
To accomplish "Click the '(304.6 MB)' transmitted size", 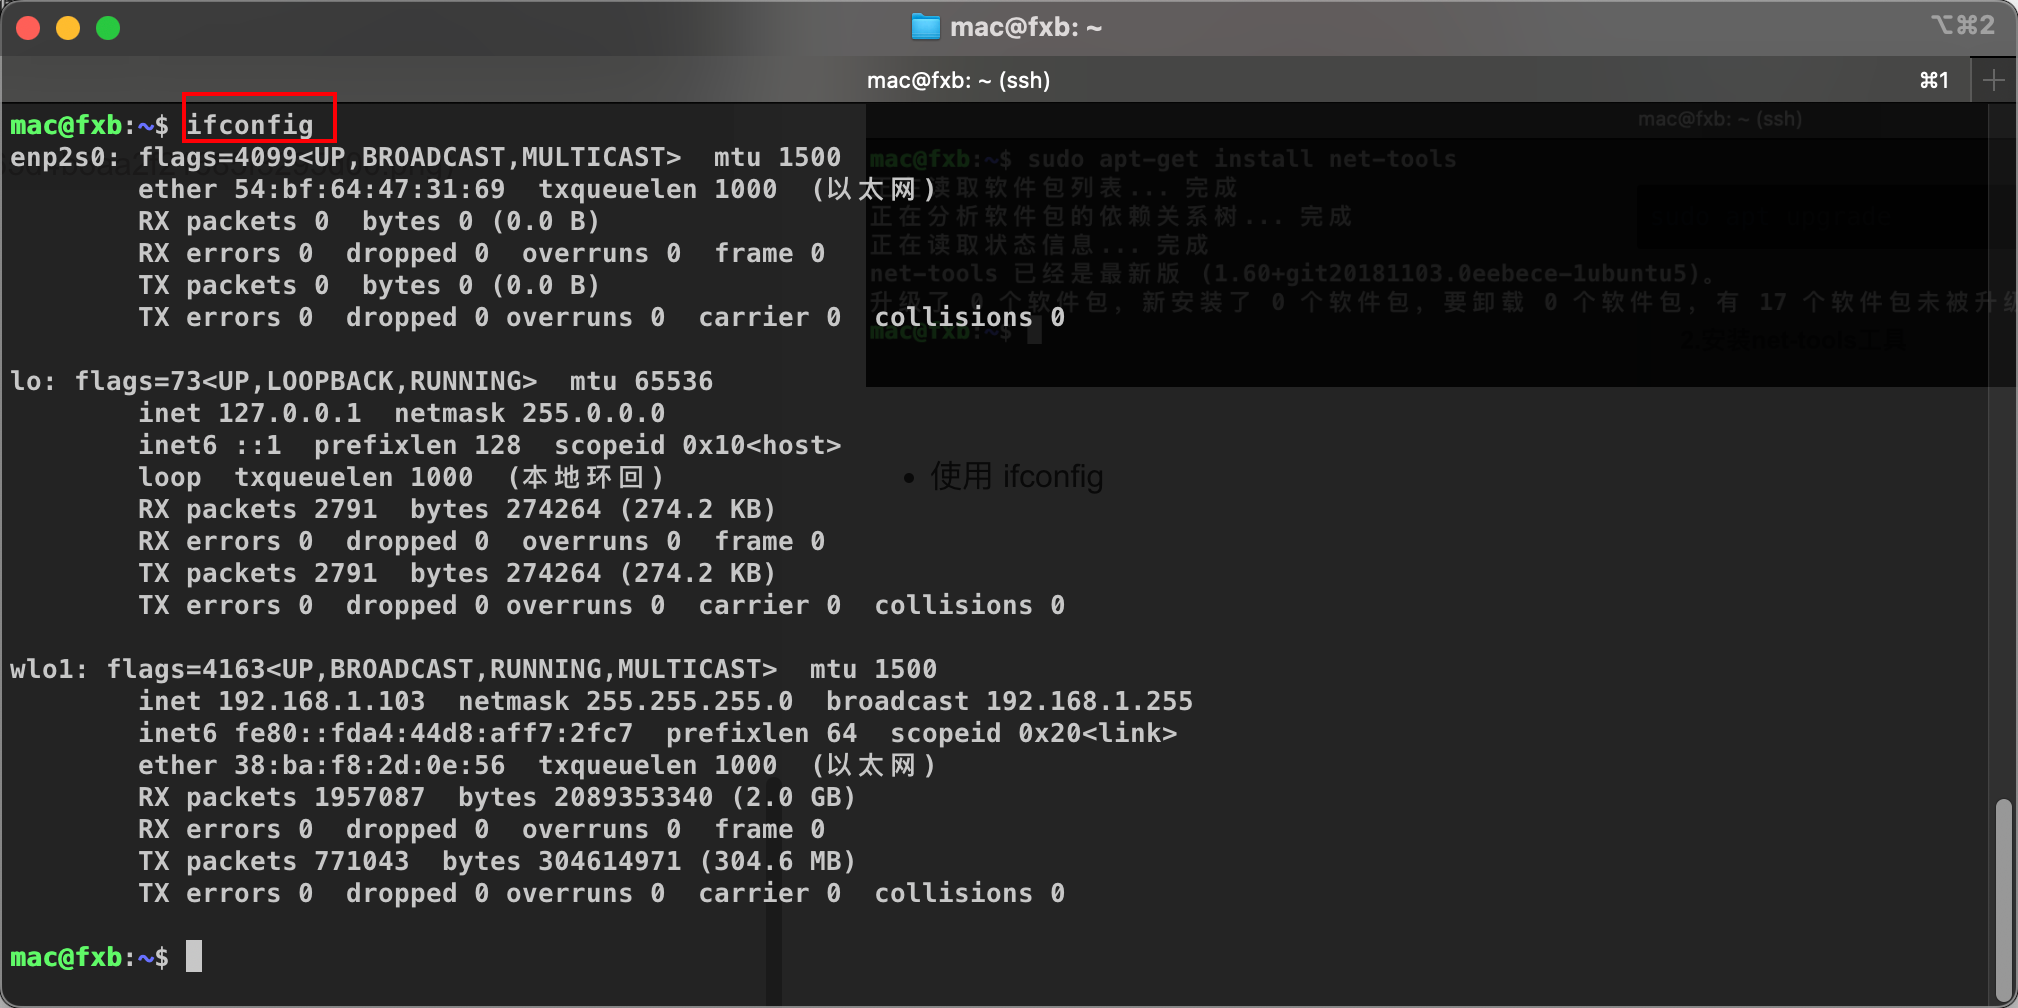I will point(778,861).
